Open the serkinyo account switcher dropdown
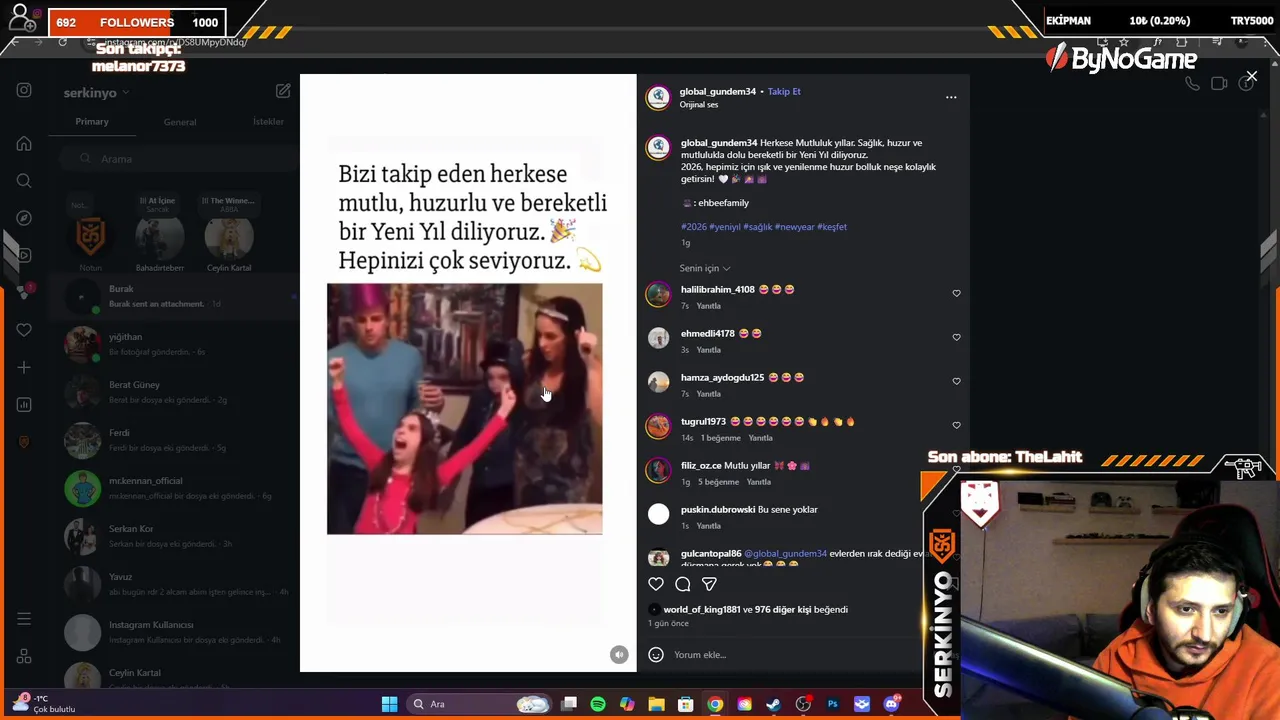The image size is (1280, 720). click(97, 93)
